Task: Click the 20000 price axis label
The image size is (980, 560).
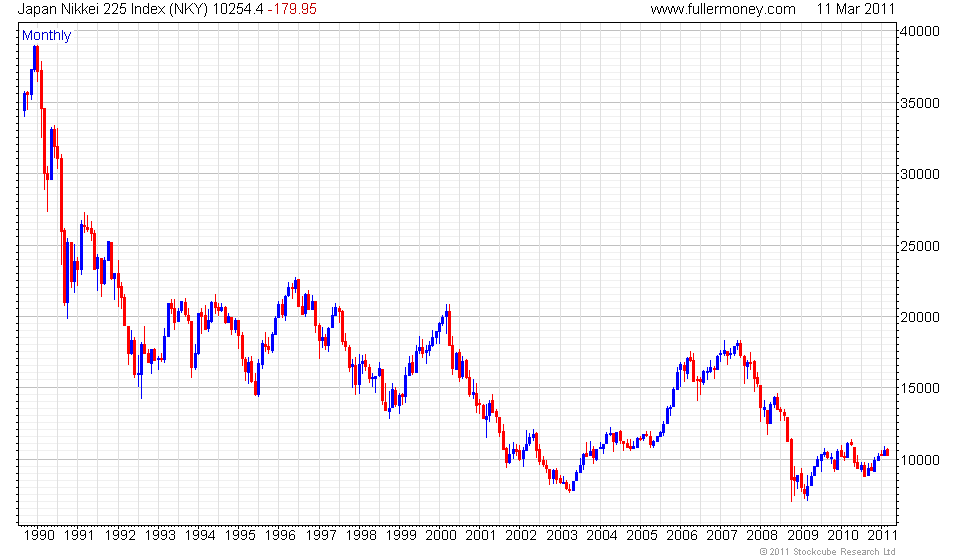Action: (919, 318)
